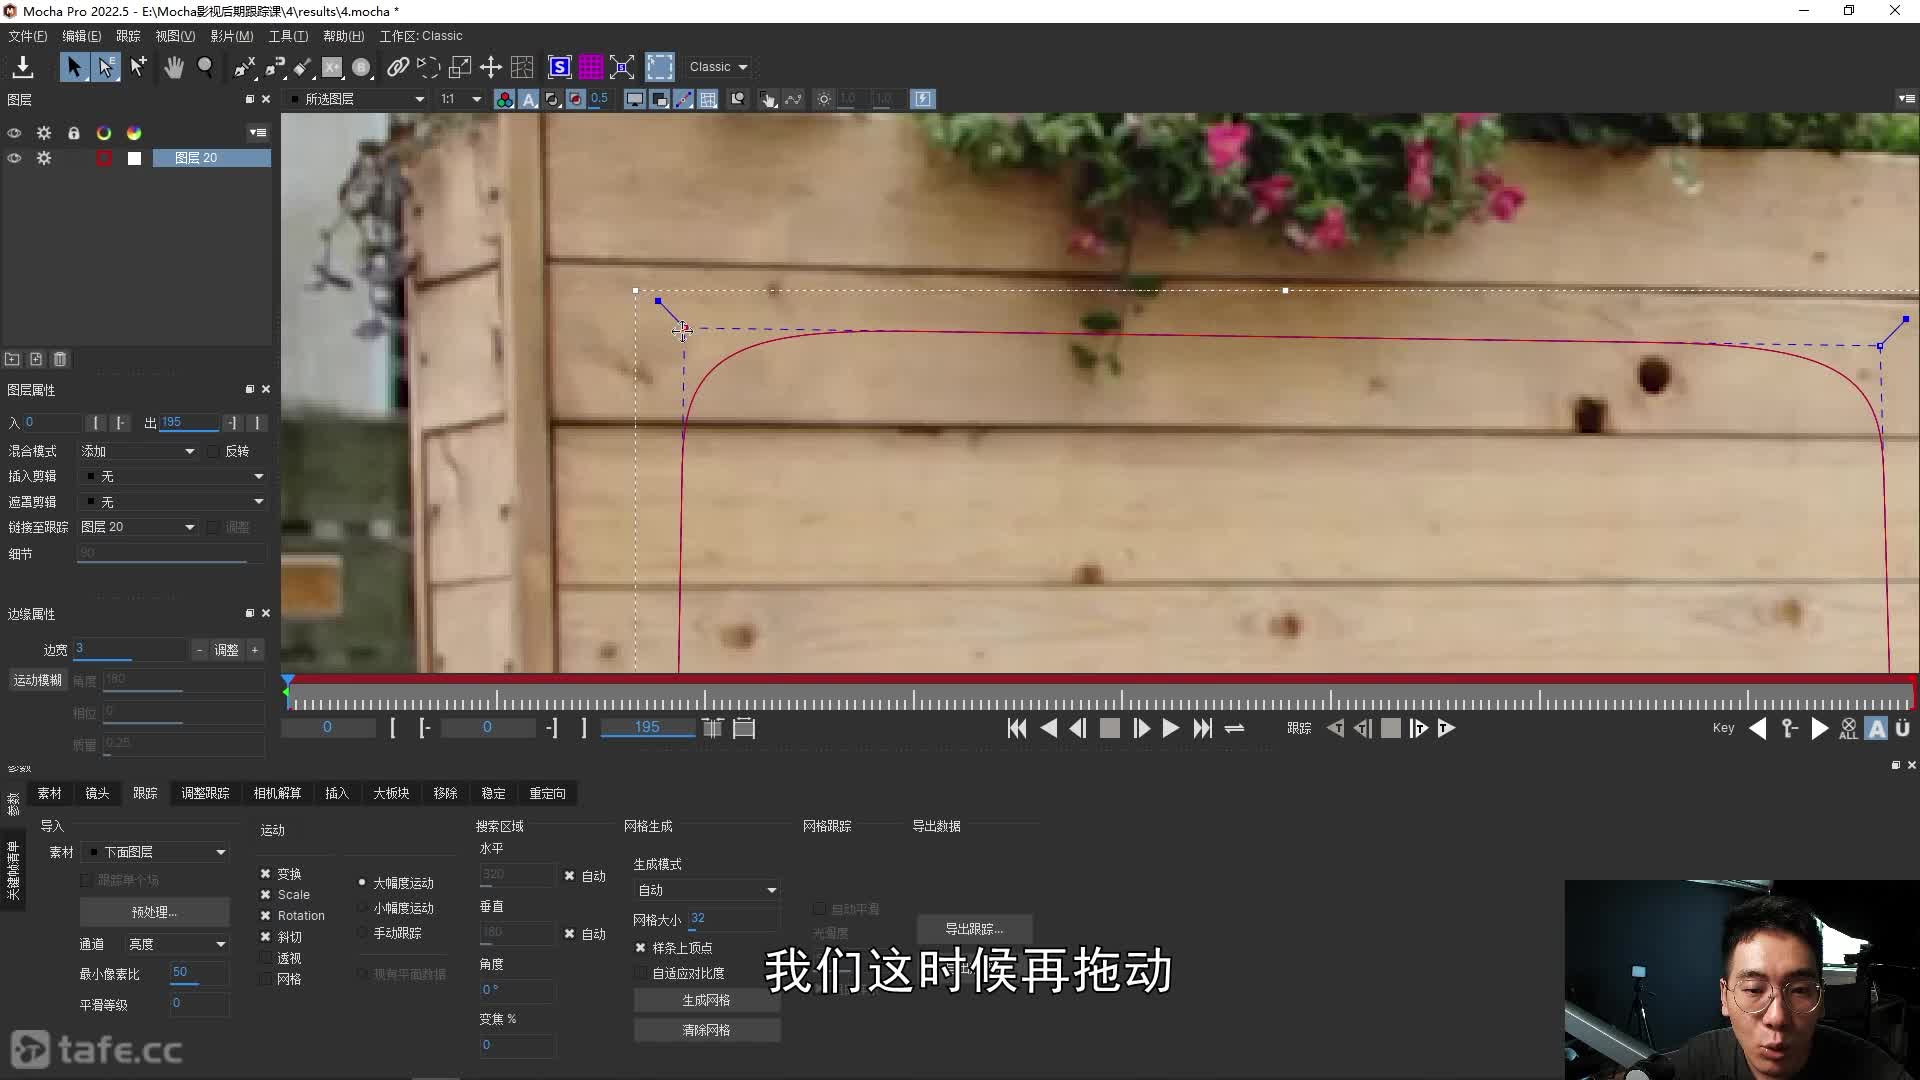This screenshot has height=1080, width=1920.
Task: Select the Add point tool
Action: (138, 67)
